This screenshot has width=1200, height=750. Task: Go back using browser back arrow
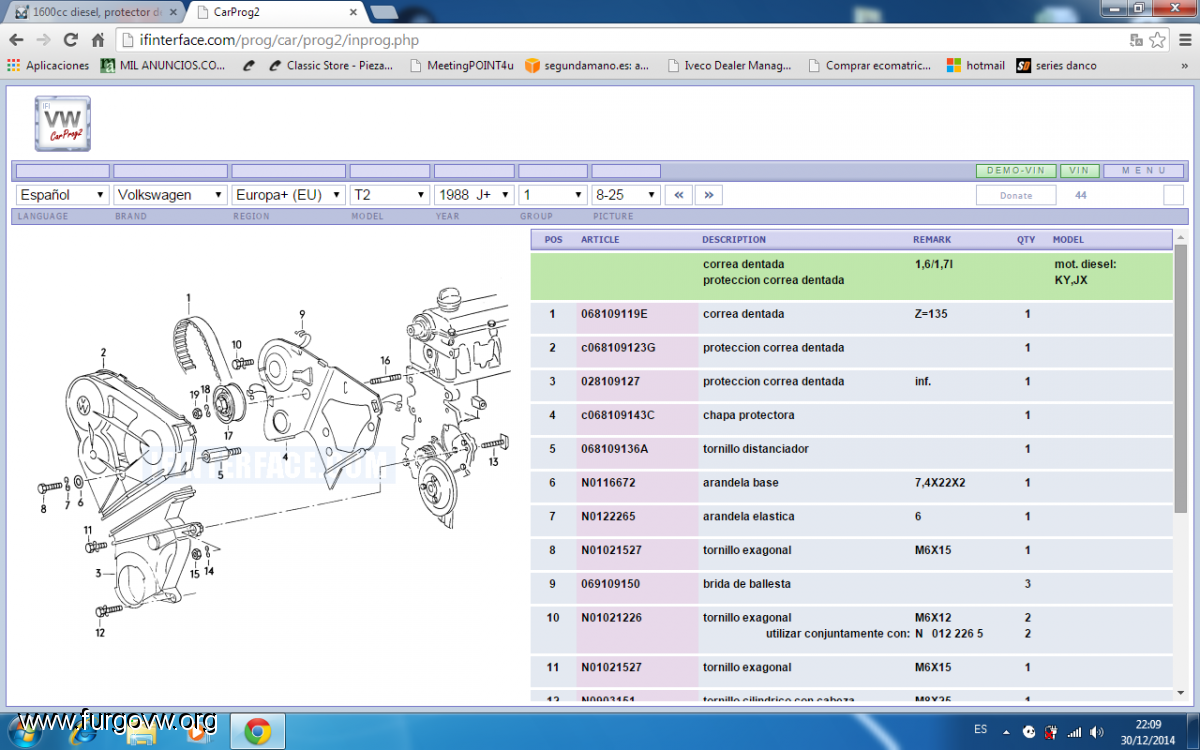pyautogui.click(x=16, y=40)
